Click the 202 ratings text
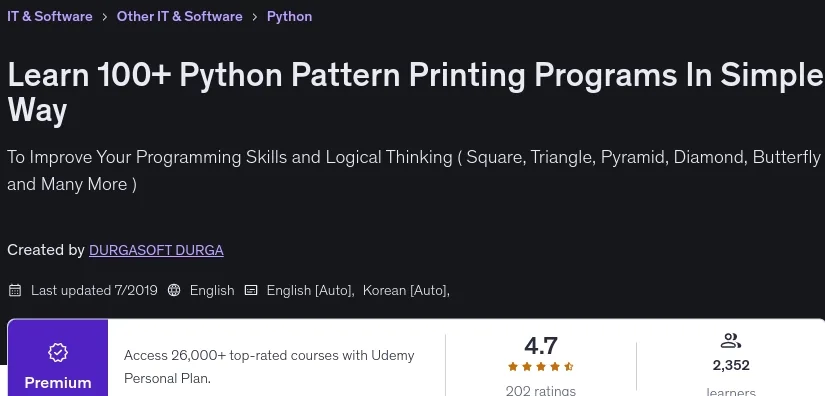The width and height of the screenshot is (825, 396). (540, 391)
